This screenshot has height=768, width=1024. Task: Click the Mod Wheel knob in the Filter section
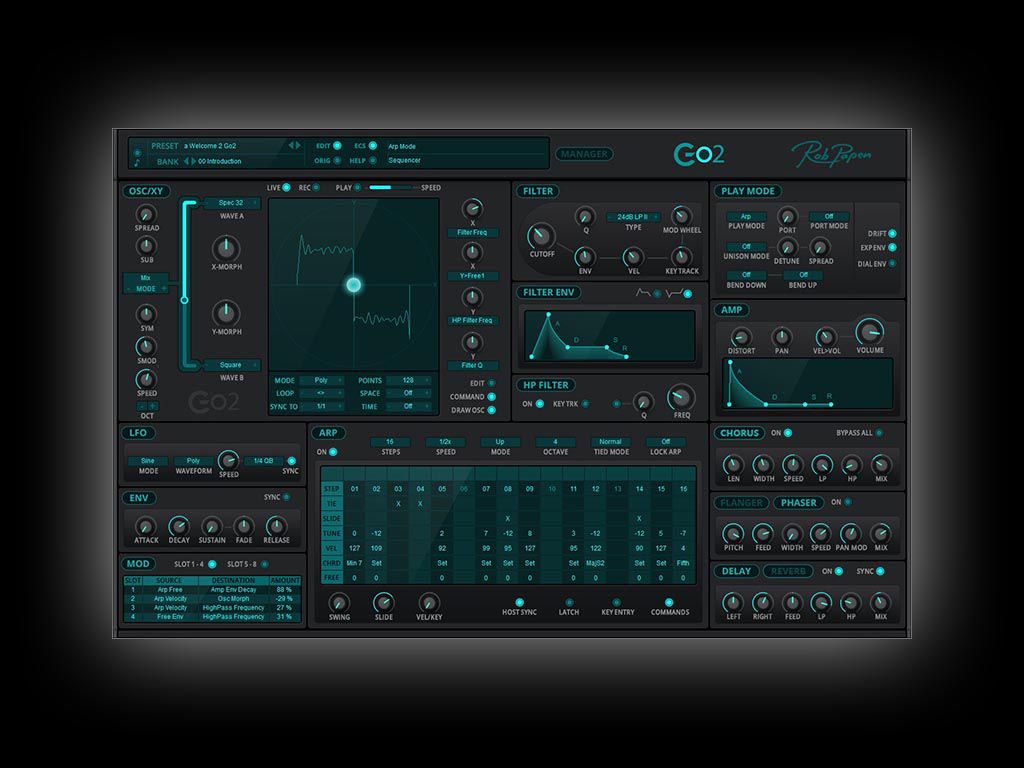click(680, 217)
